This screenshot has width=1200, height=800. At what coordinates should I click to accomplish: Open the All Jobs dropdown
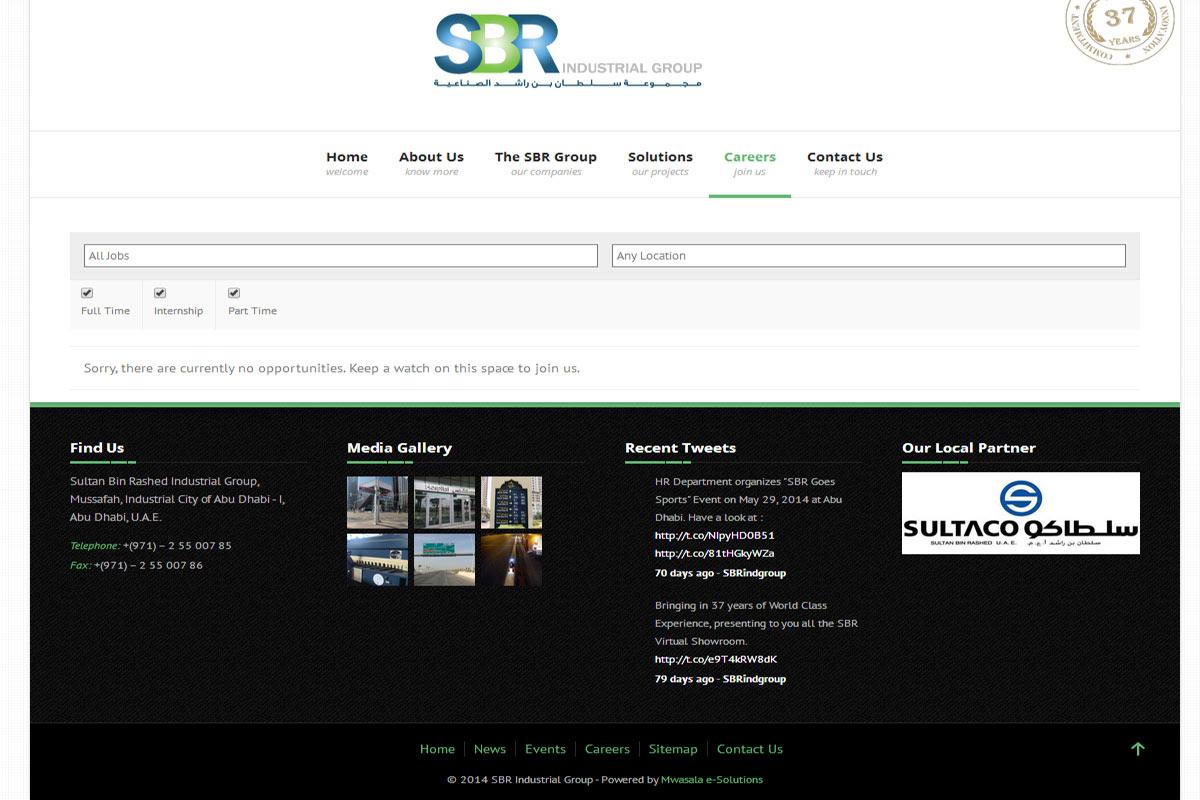(341, 256)
